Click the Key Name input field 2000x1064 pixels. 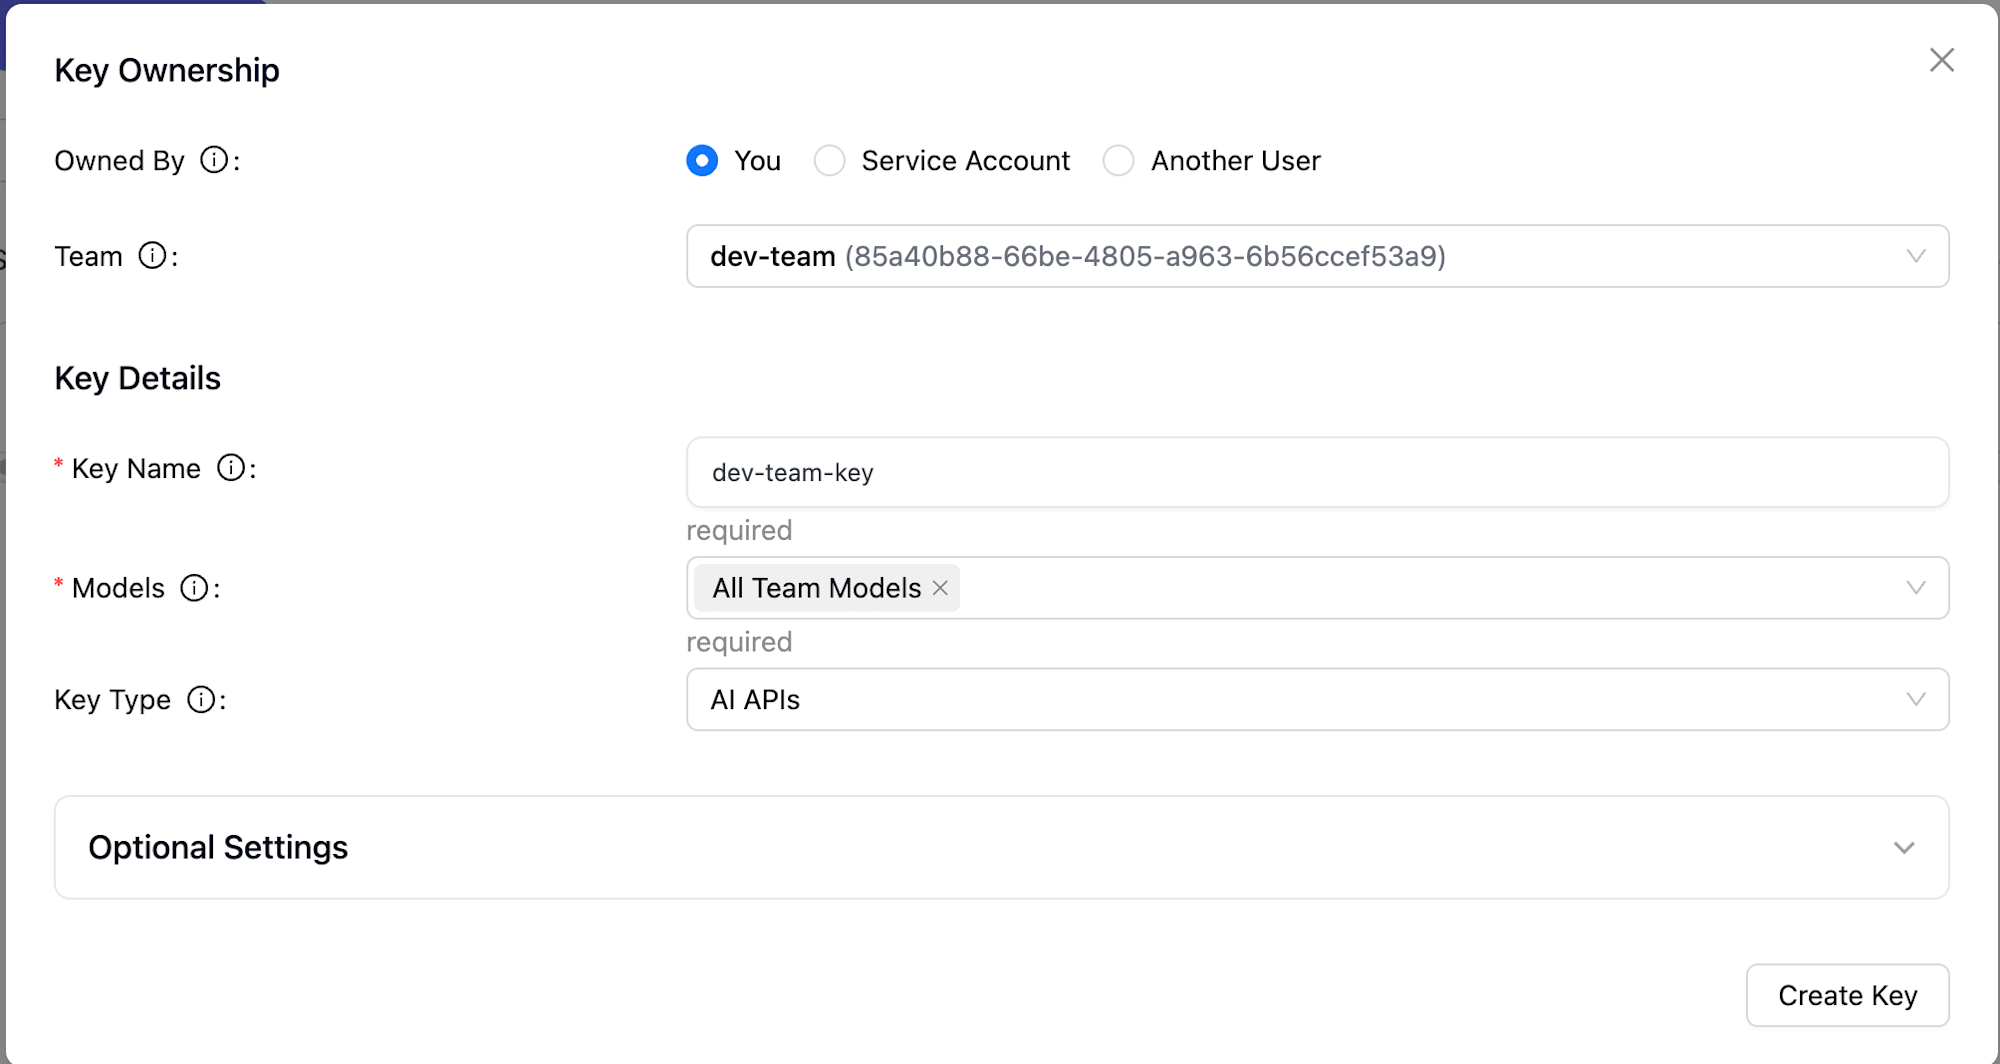pos(1316,472)
